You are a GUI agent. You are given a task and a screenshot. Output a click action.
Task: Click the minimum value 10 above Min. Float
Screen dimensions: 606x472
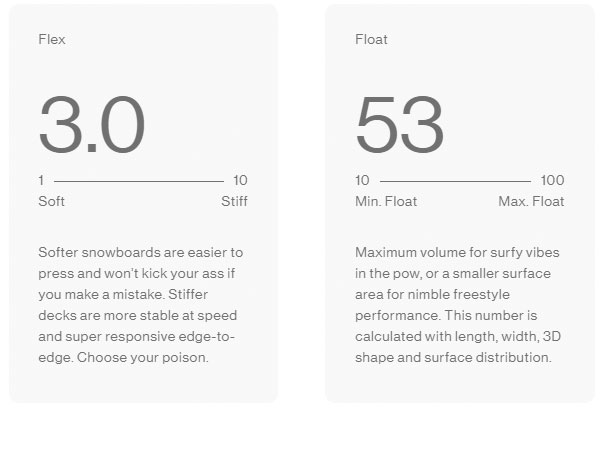pos(362,181)
